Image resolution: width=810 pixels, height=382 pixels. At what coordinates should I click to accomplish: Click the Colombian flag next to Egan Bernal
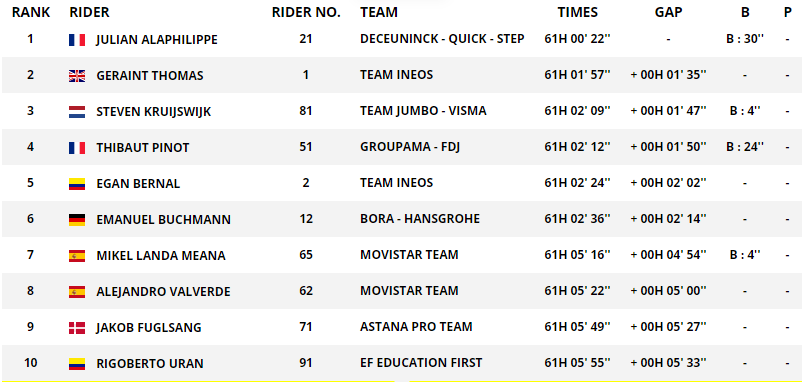(76, 184)
